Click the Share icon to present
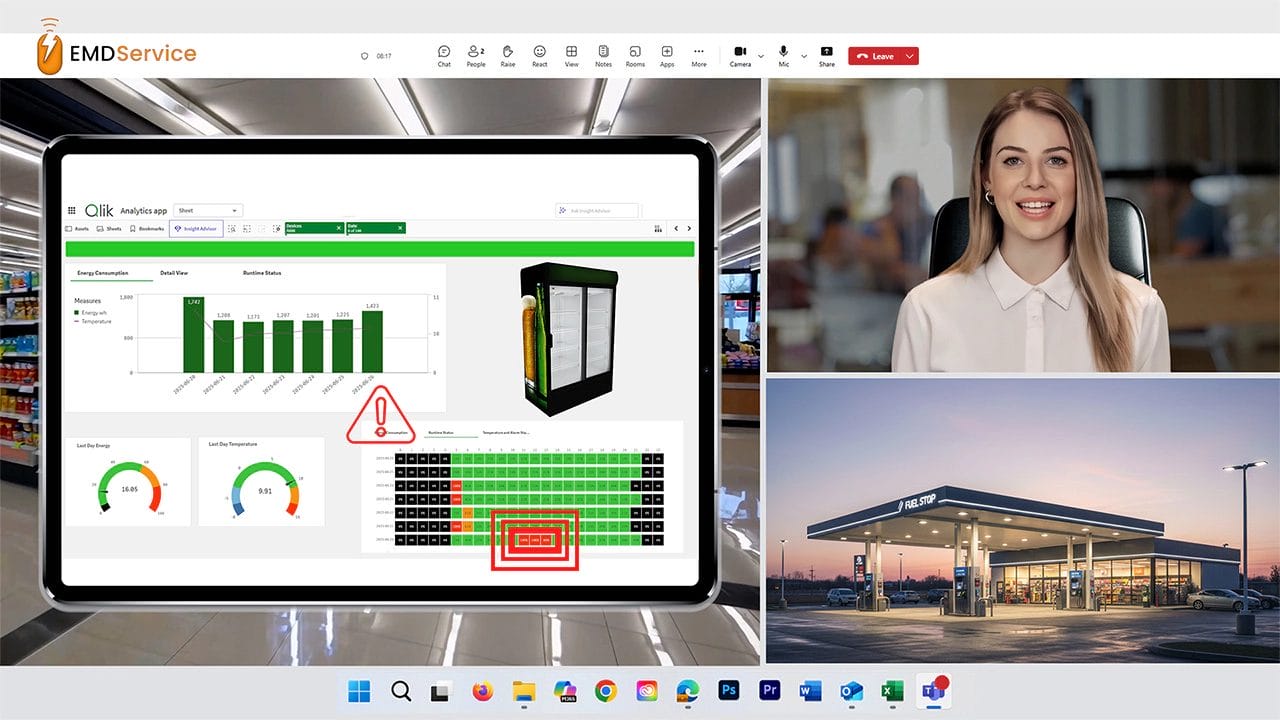 pos(827,53)
